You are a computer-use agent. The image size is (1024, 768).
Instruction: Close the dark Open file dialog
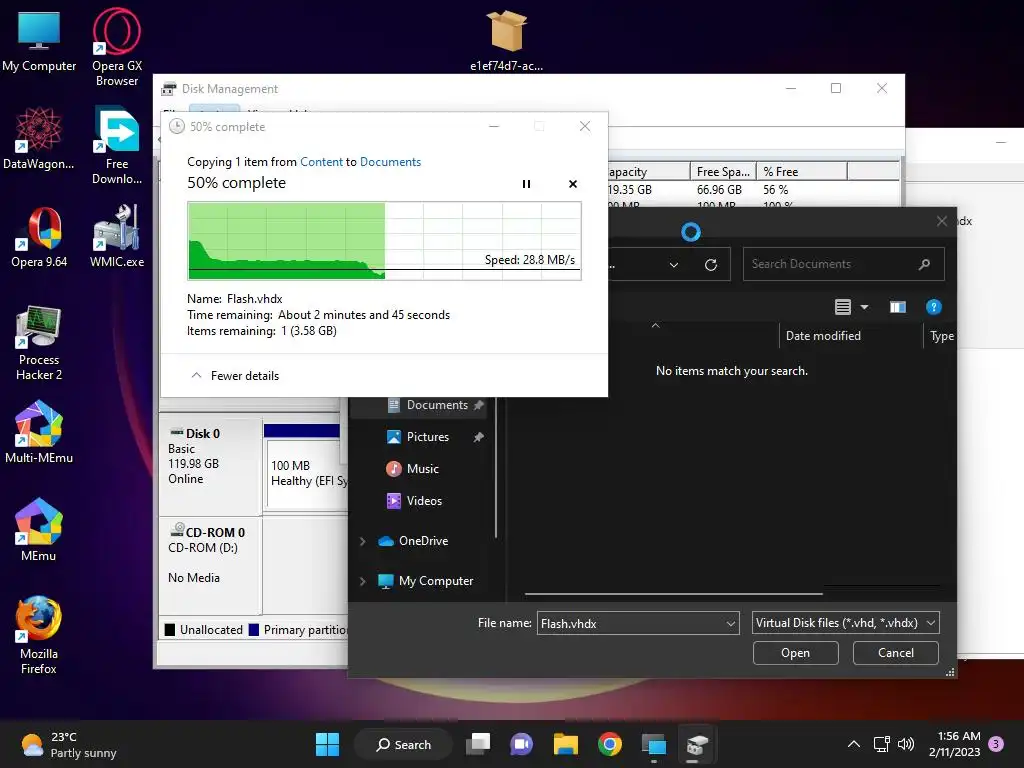coord(942,221)
